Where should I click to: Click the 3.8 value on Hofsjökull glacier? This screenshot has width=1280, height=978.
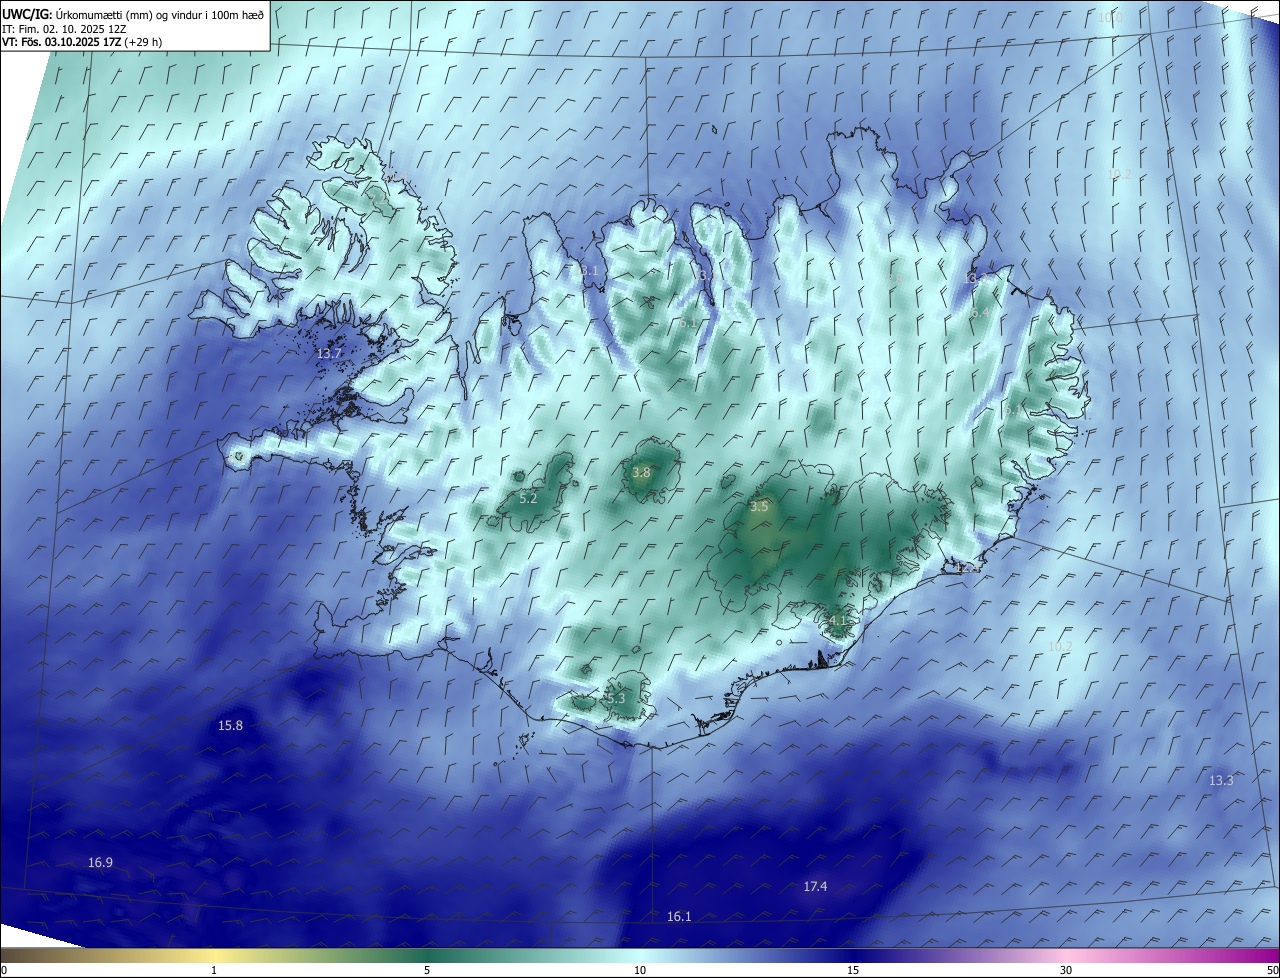642,473
